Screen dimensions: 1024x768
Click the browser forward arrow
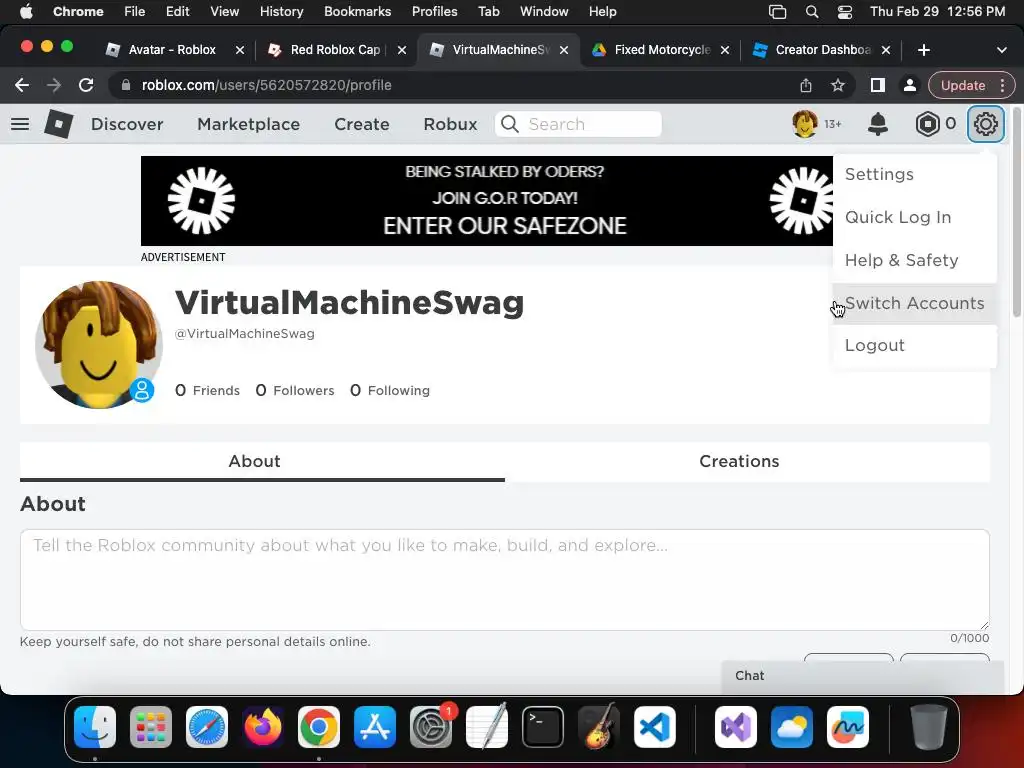tap(54, 85)
